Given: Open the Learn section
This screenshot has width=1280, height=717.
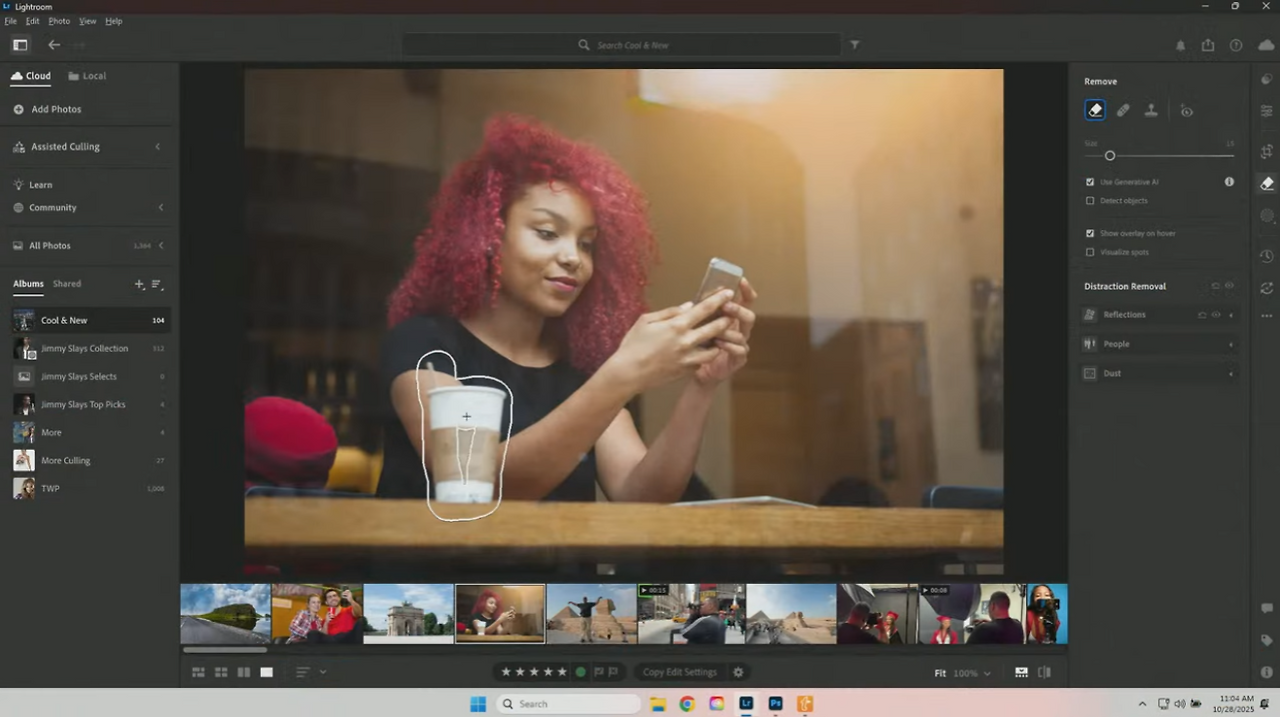Looking at the screenshot, I should [33, 185].
